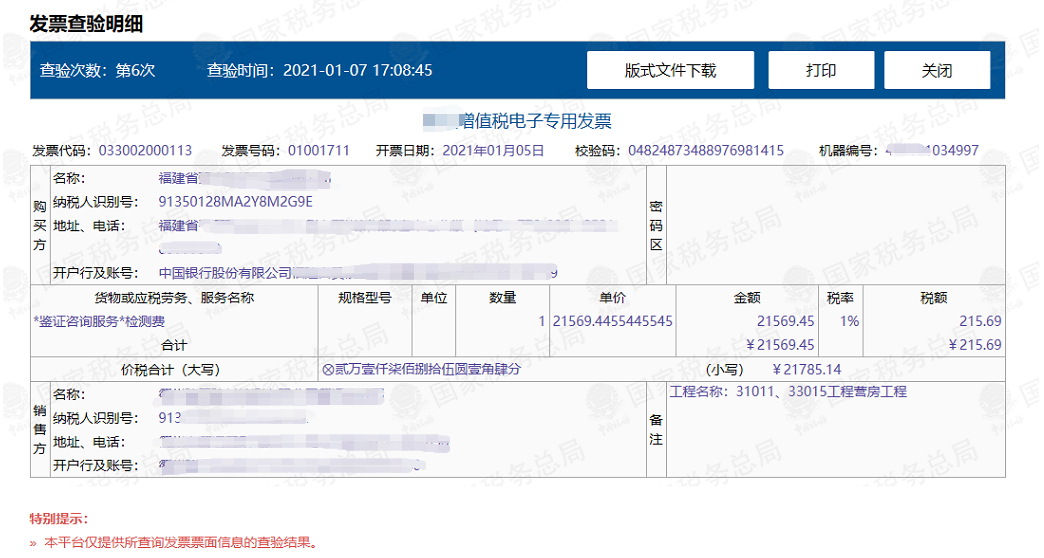Click the 发票查验明细 heading
The width and height of the screenshot is (1044, 558).
(x=86, y=24)
